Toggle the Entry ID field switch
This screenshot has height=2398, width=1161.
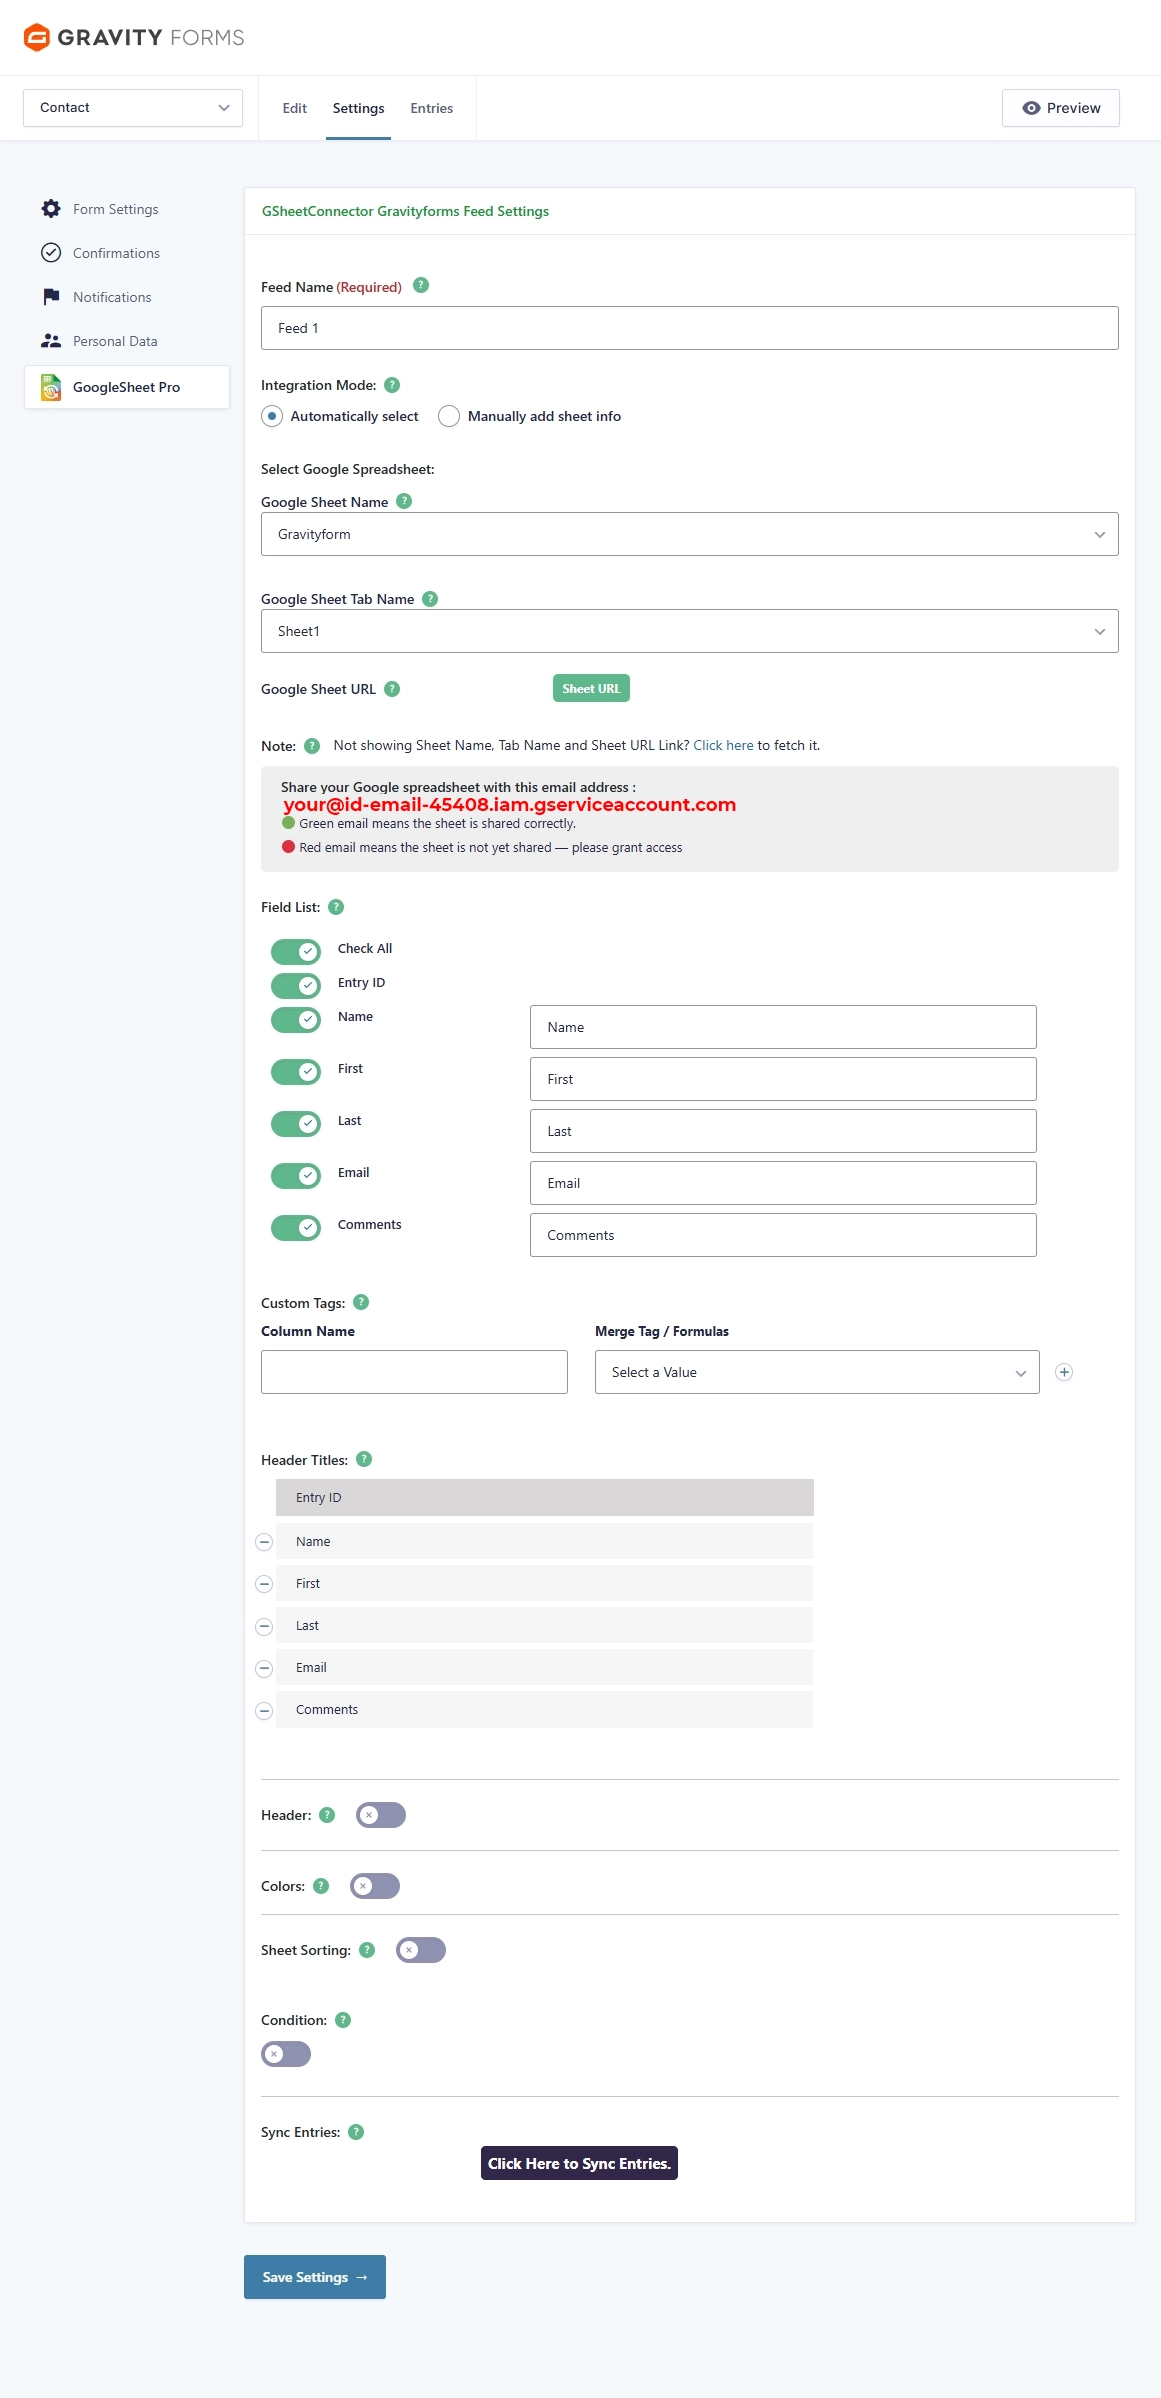click(x=296, y=985)
